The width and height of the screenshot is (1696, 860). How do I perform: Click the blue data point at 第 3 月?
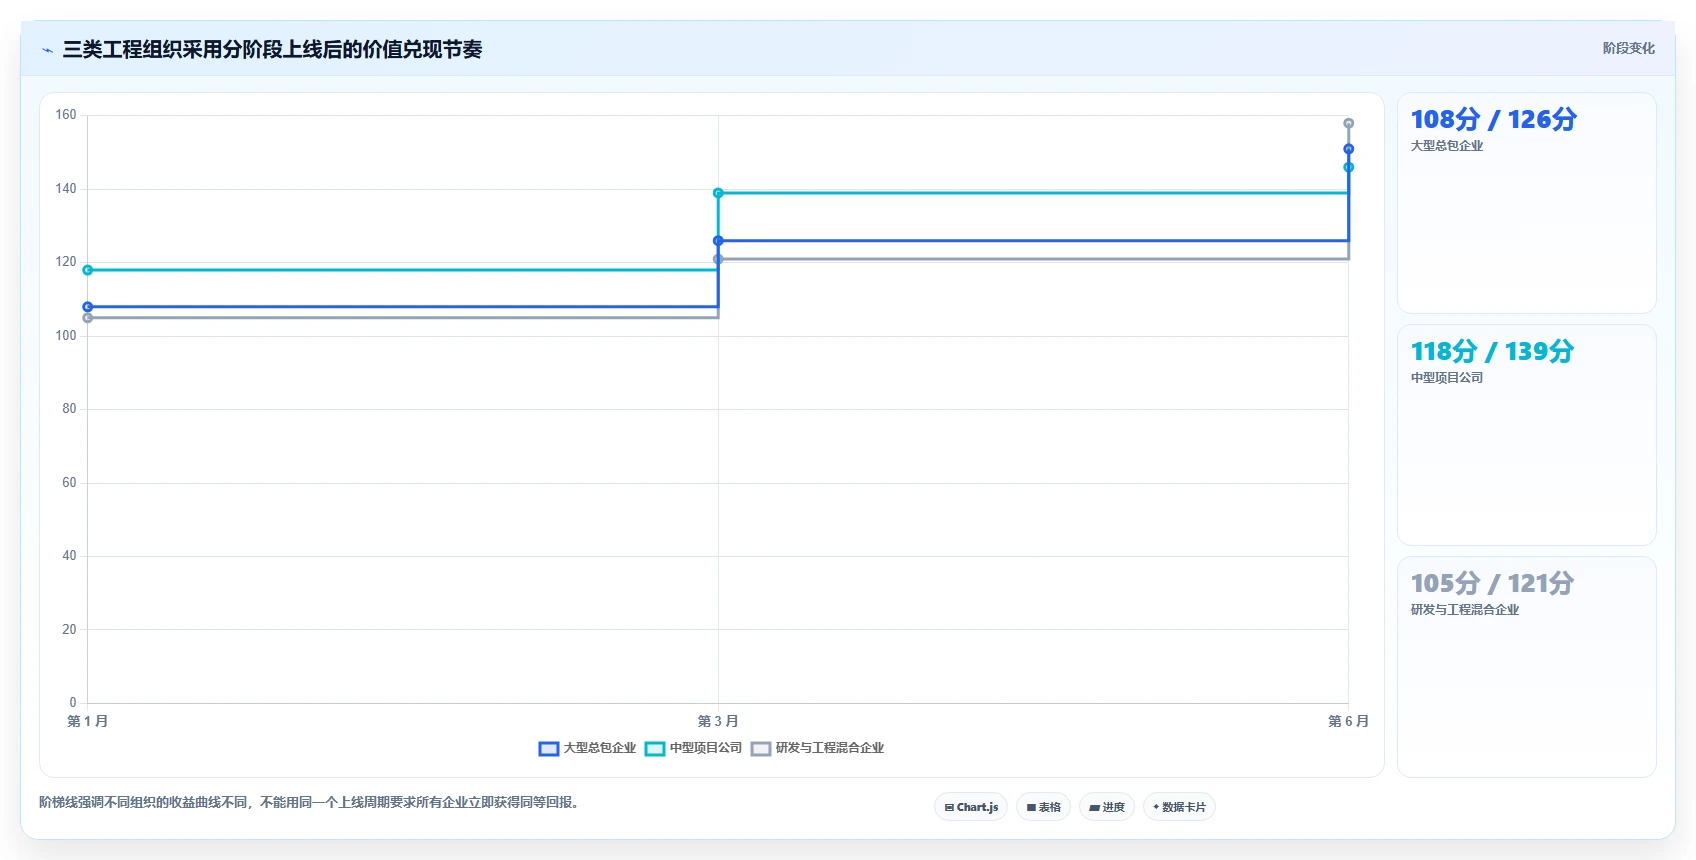click(718, 241)
